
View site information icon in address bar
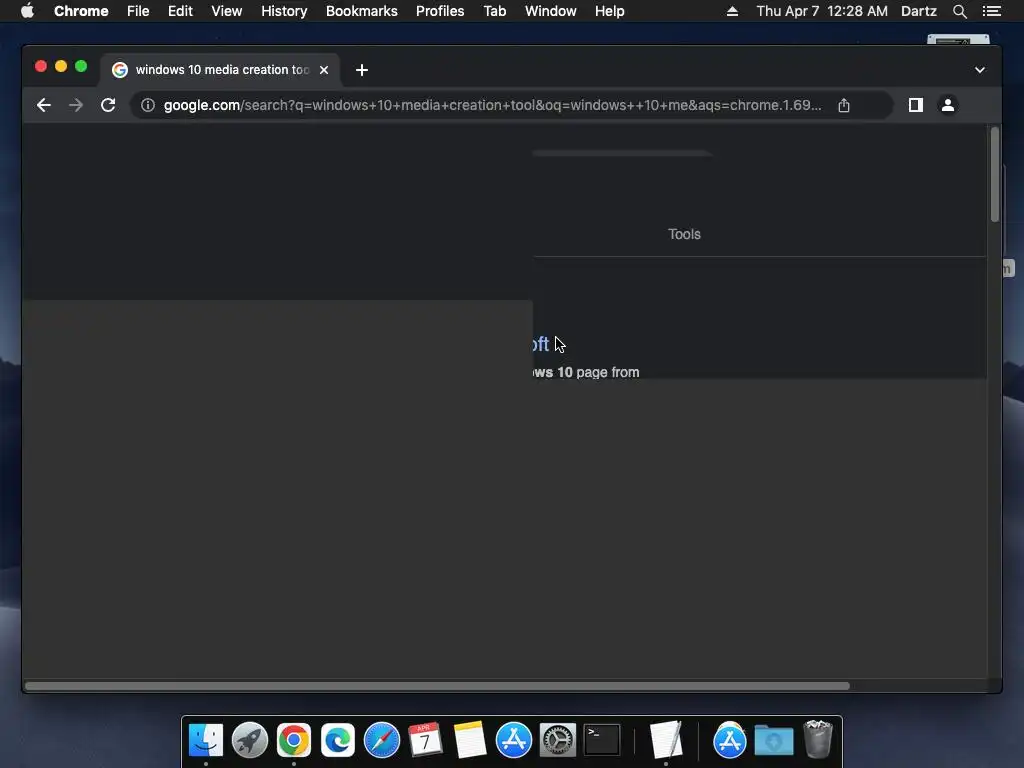[148, 105]
